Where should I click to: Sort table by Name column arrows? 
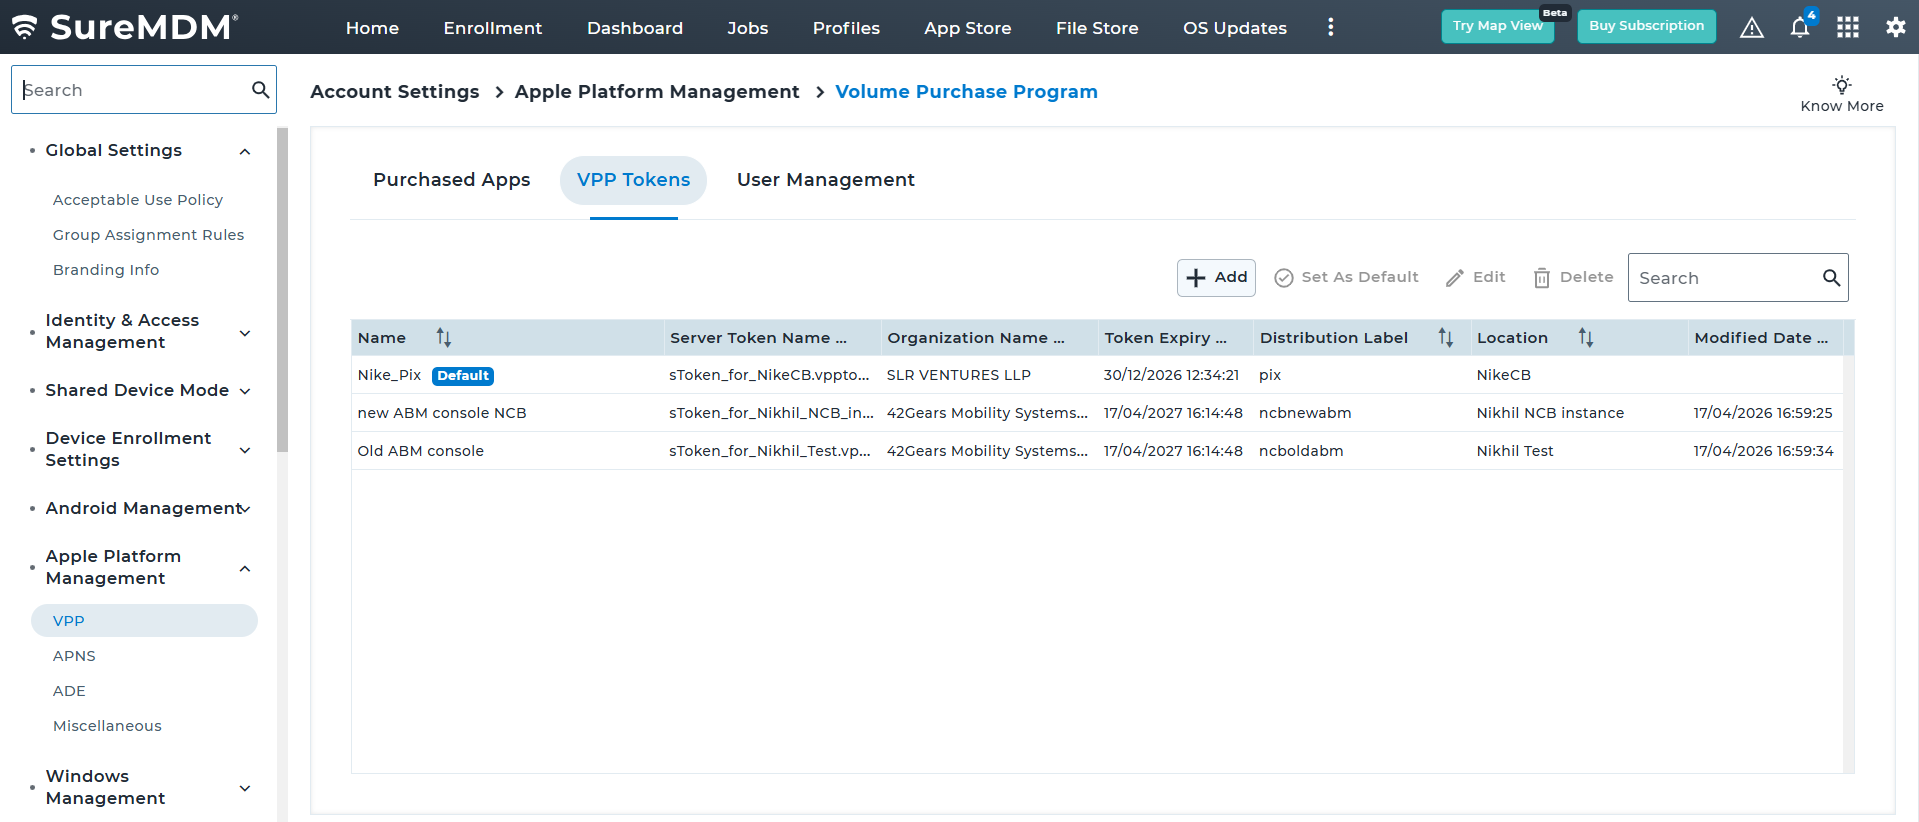(444, 338)
